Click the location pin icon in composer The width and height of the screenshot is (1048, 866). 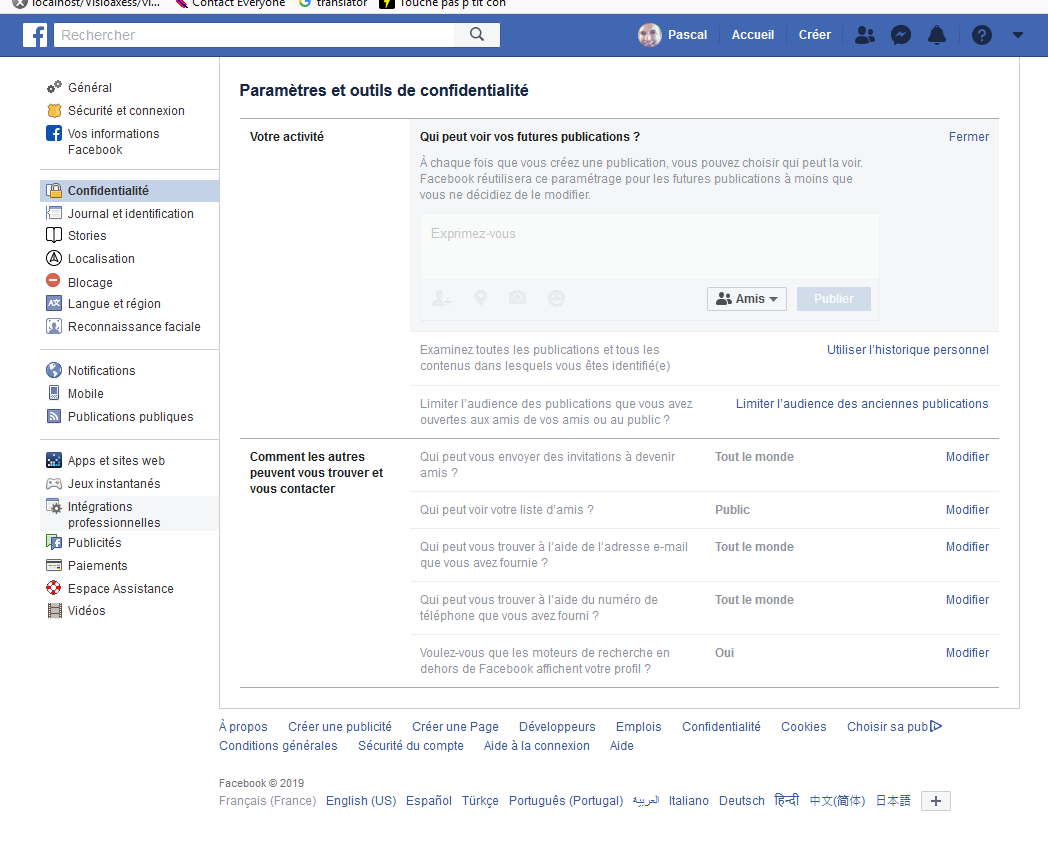tap(481, 298)
